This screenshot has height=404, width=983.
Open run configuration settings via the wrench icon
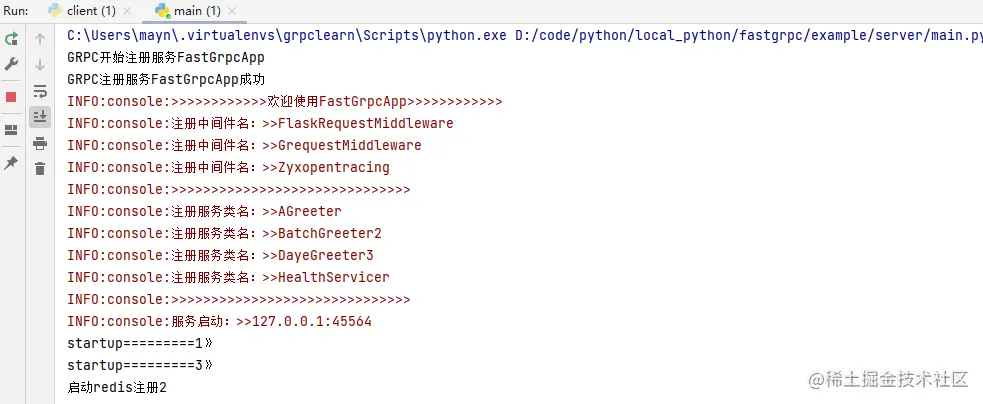pyautogui.click(x=11, y=64)
